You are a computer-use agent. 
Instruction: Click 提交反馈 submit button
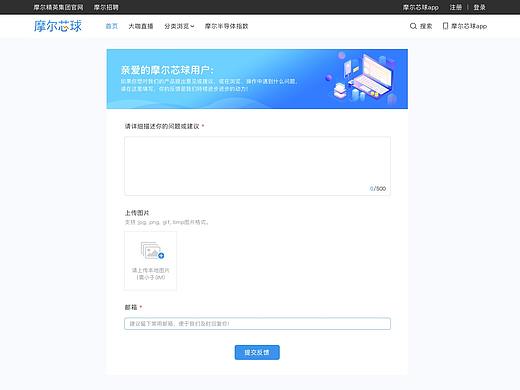point(257,352)
